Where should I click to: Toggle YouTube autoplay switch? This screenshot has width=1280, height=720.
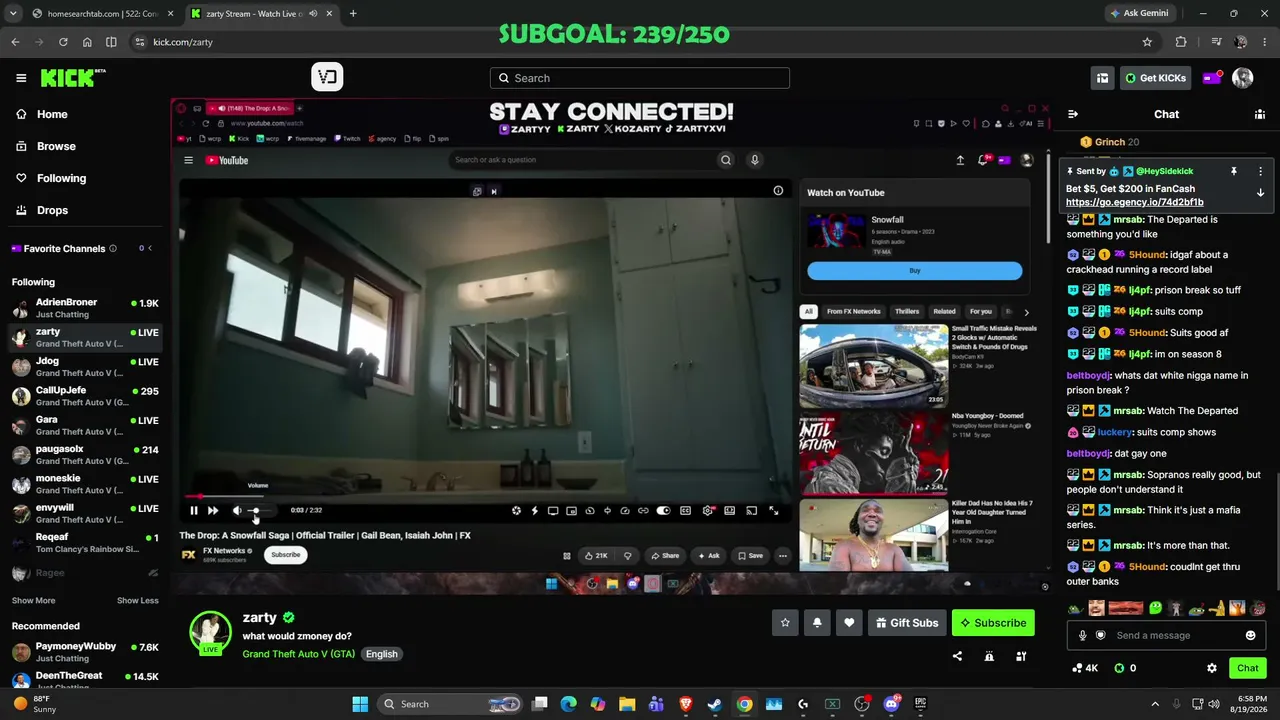coord(663,511)
